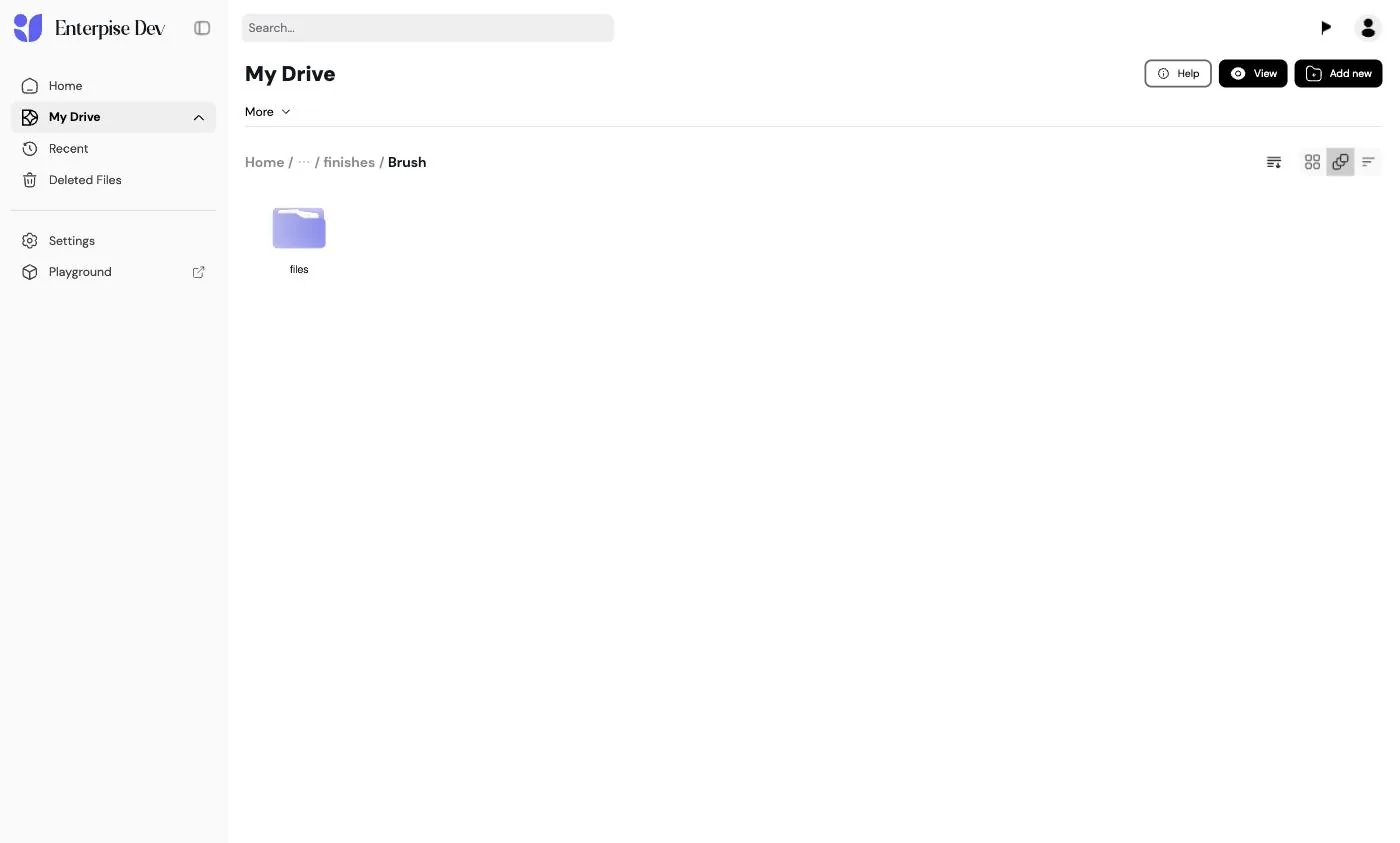Image resolution: width=1400 pixels, height=843 pixels.
Task: Click the Enterpise Dev logo icon
Action: pyautogui.click(x=28, y=28)
